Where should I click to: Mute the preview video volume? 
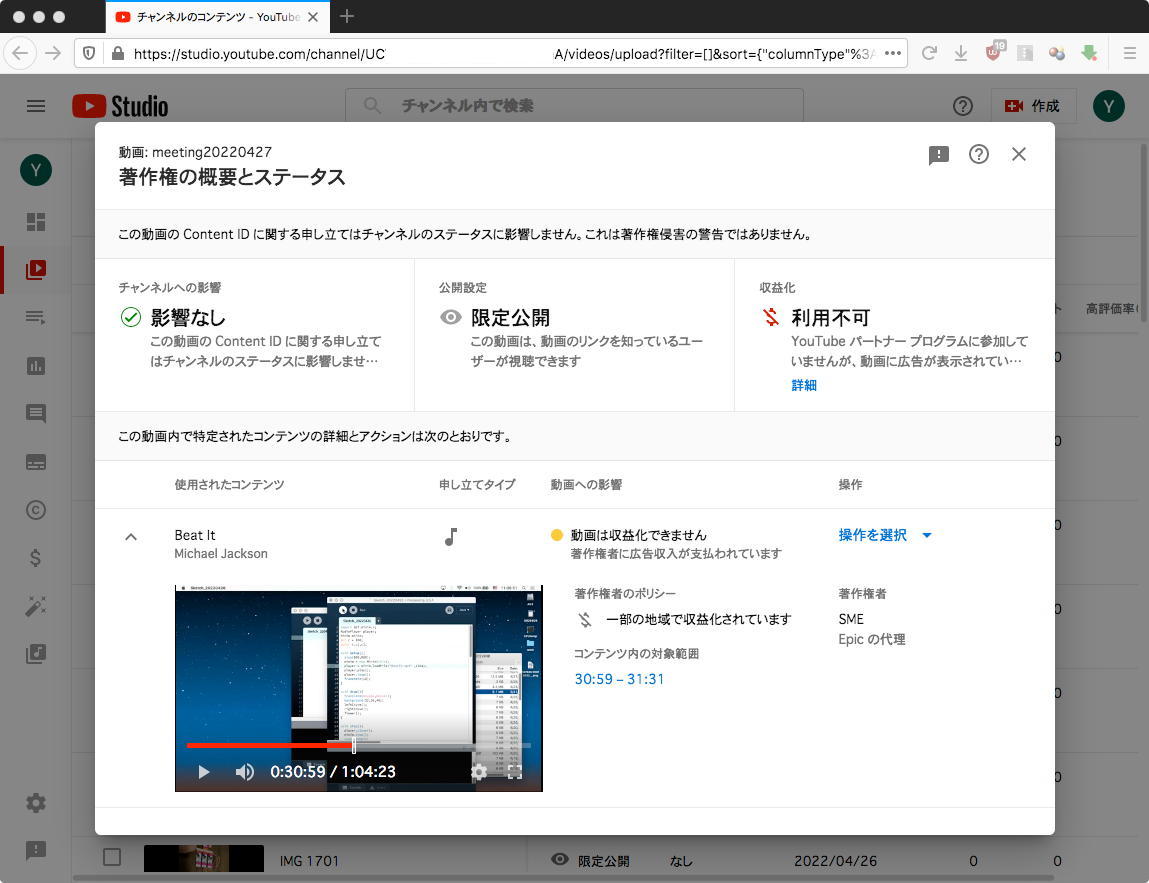[x=244, y=772]
